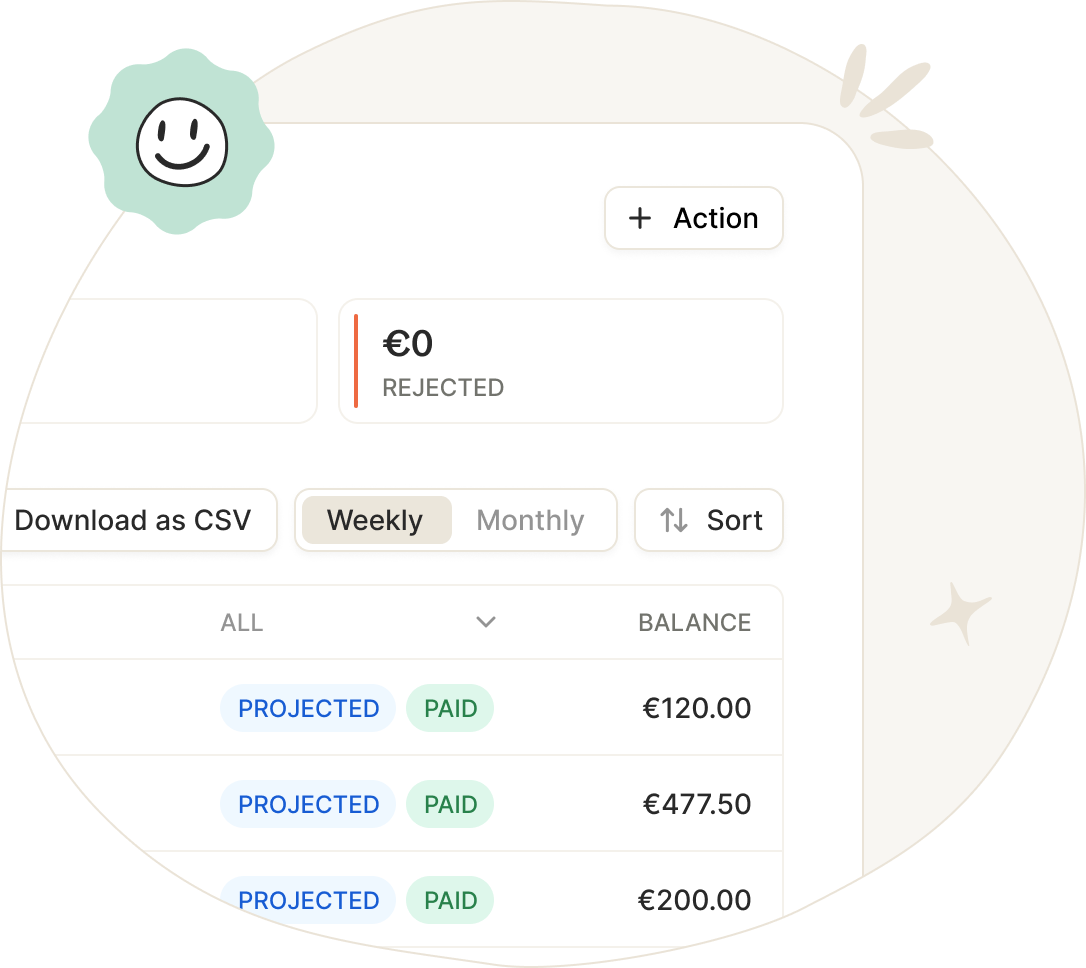Open the ALL filter dropdown

pos(358,622)
